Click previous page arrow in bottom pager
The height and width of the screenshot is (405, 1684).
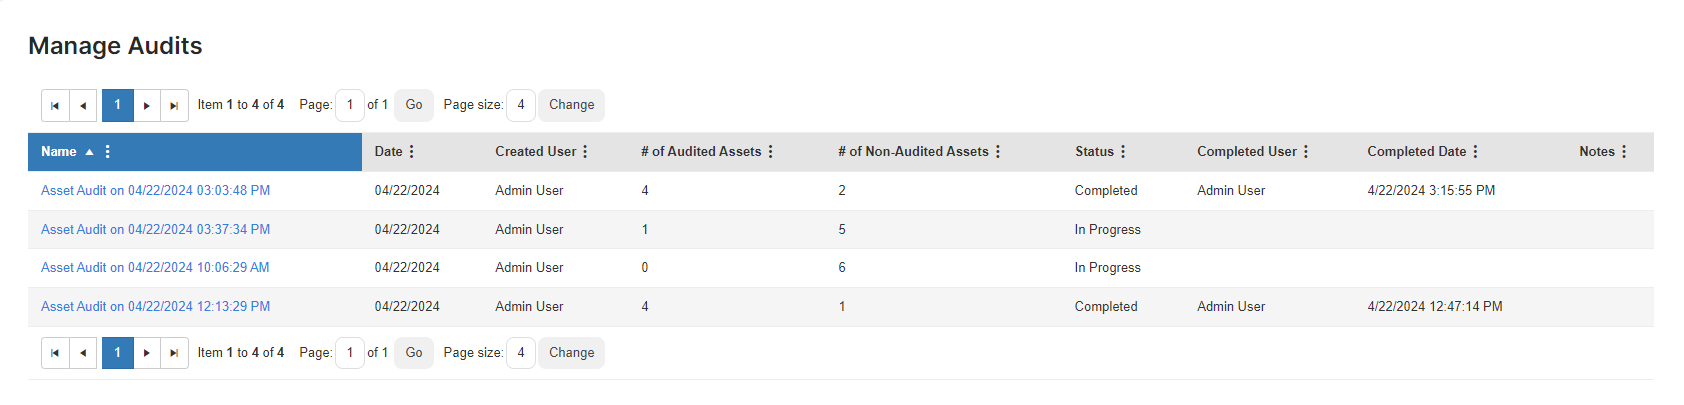tap(83, 353)
